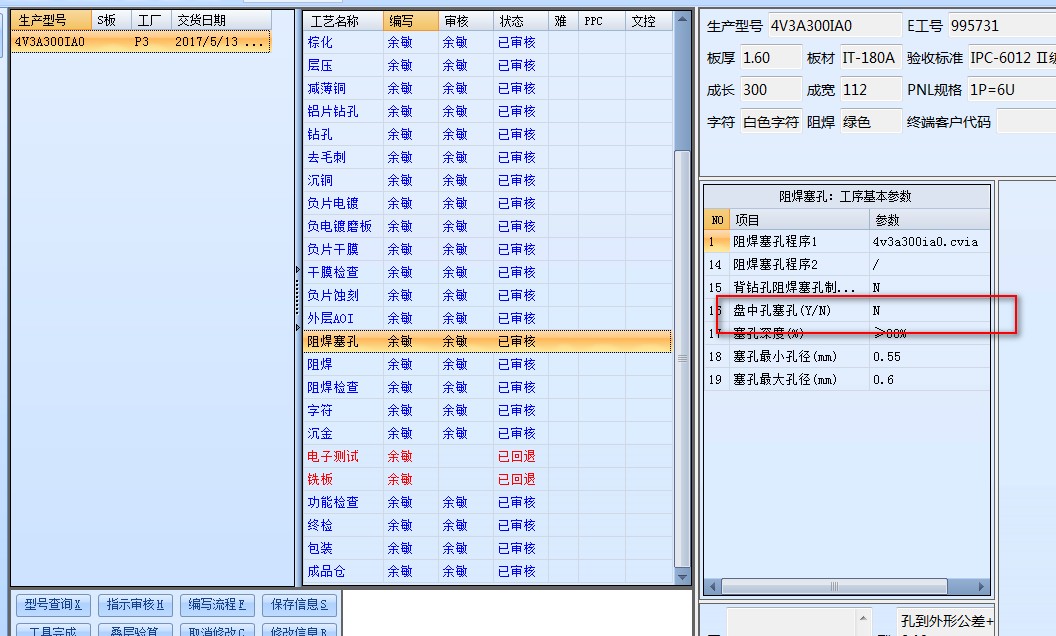Click the 阻焊 field showing 绿色
The image size is (1056, 636).
871,122
